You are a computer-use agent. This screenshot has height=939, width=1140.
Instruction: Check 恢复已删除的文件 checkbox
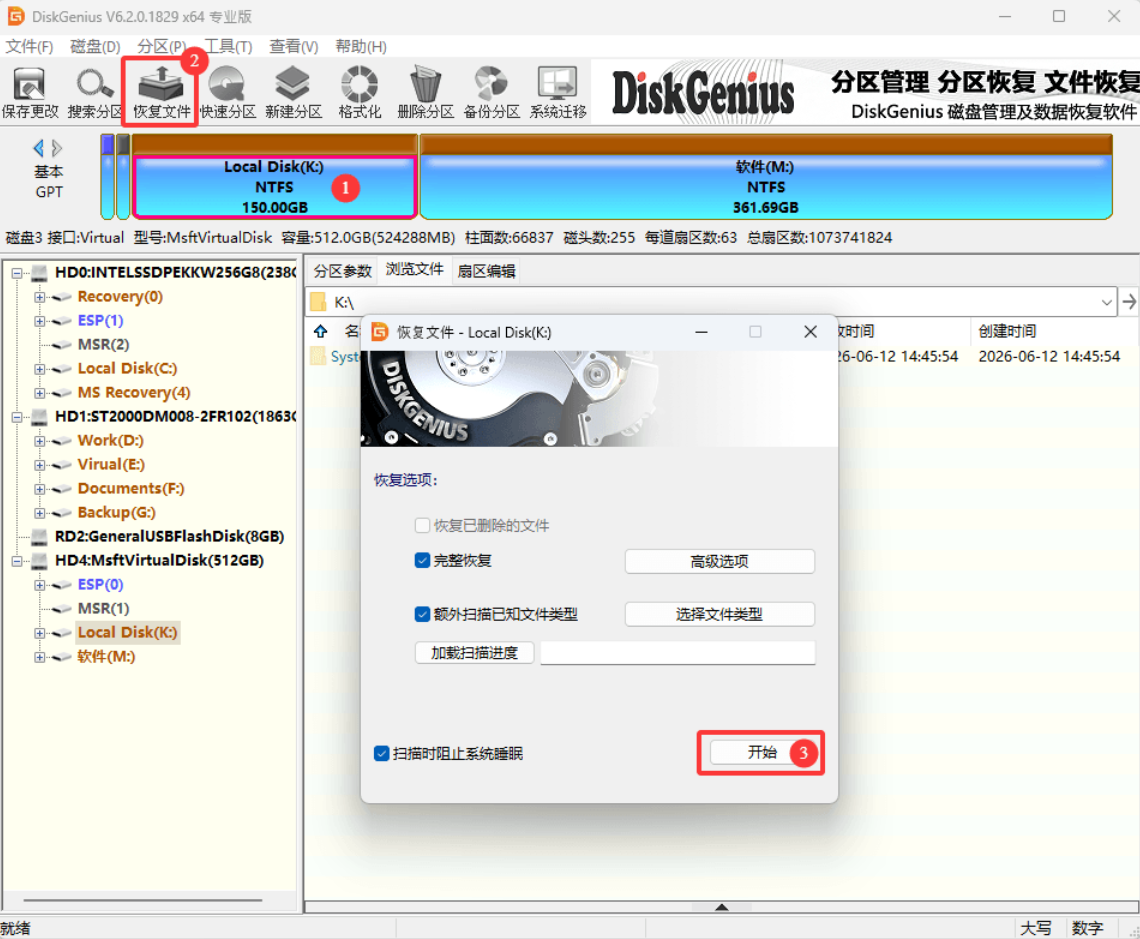pyautogui.click(x=422, y=525)
